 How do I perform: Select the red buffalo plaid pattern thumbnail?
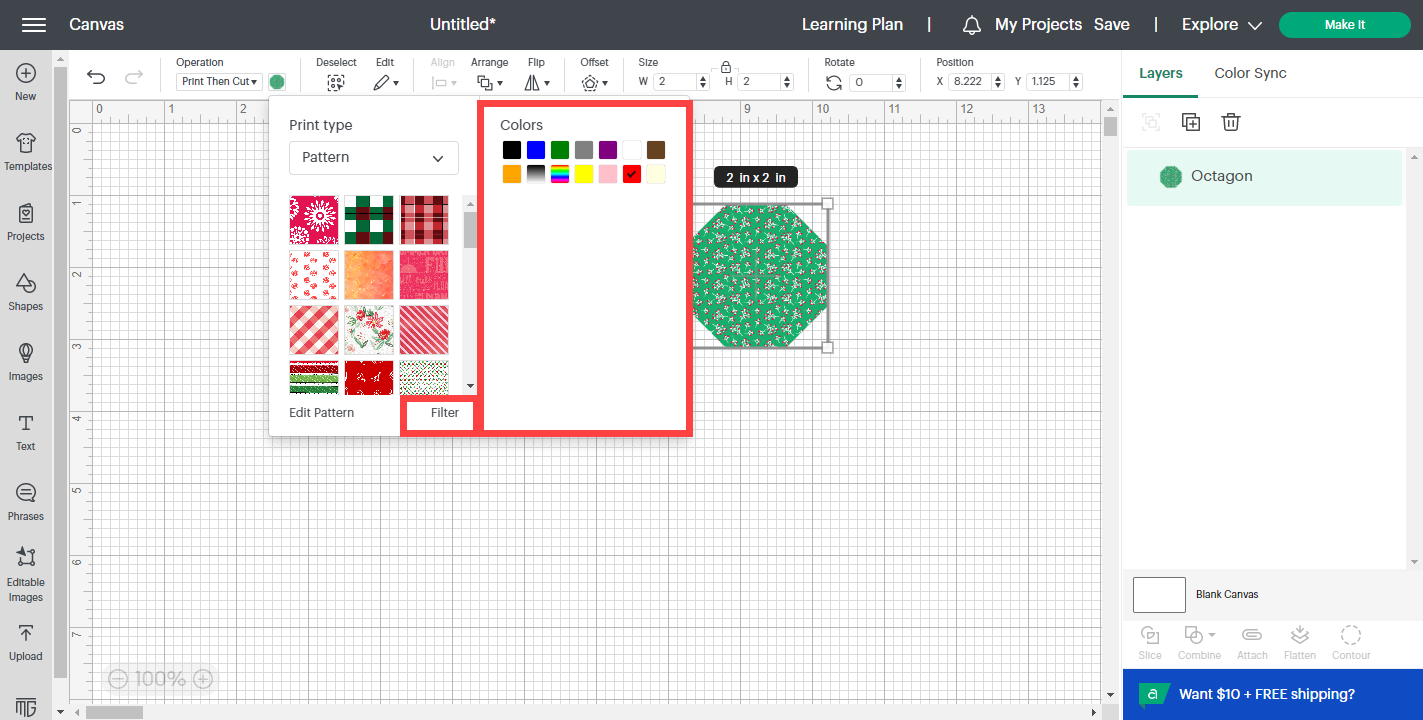[423, 219]
